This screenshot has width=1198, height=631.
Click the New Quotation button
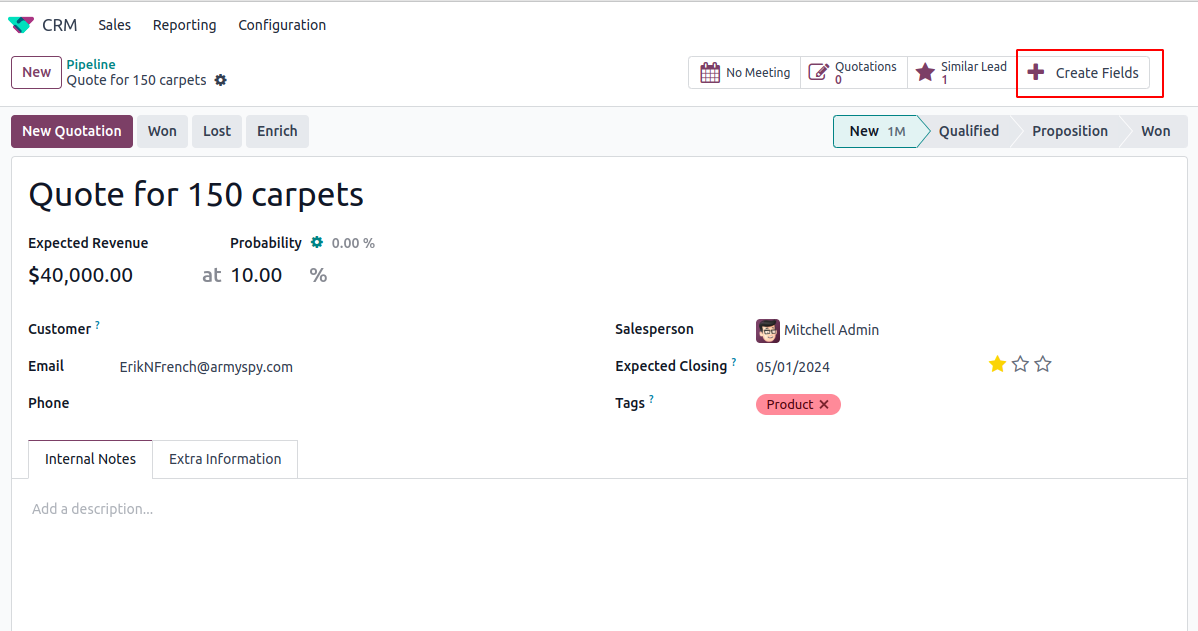(72, 131)
